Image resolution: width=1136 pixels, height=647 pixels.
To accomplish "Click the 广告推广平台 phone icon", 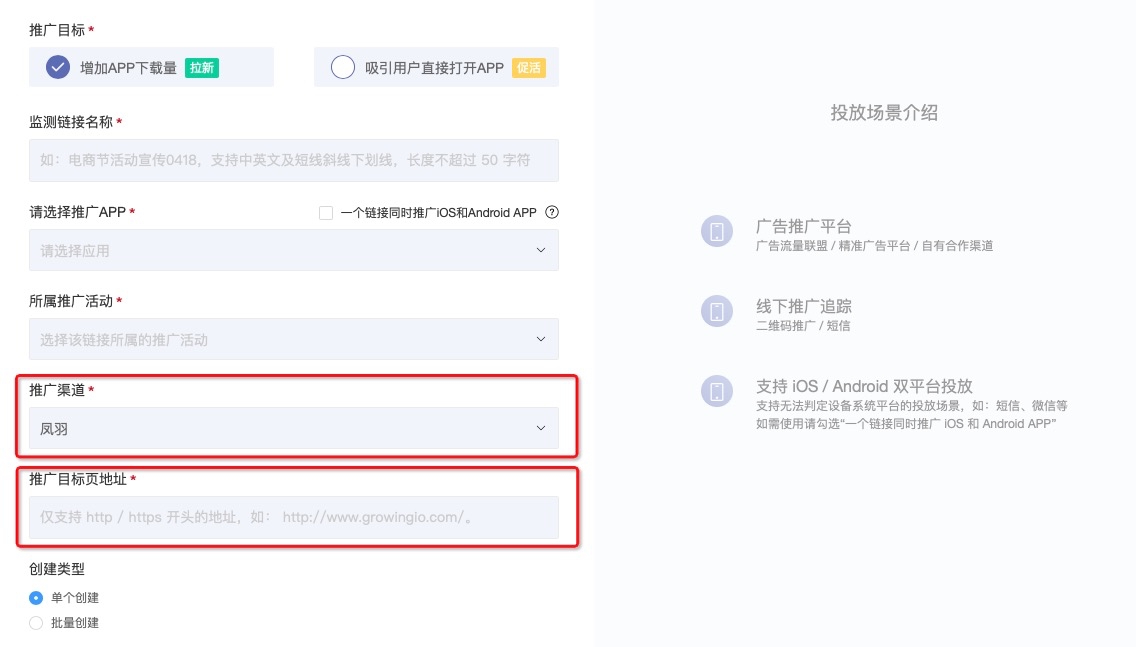I will 717,232.
